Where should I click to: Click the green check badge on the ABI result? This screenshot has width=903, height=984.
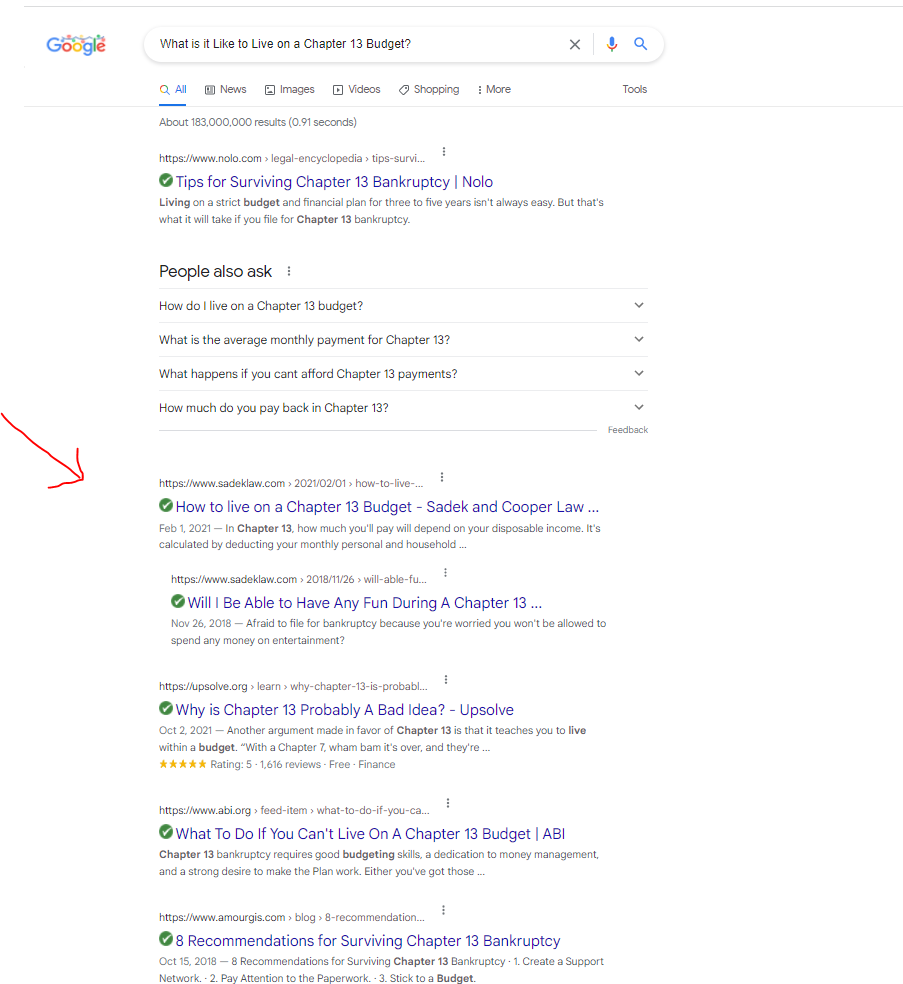[x=166, y=832]
